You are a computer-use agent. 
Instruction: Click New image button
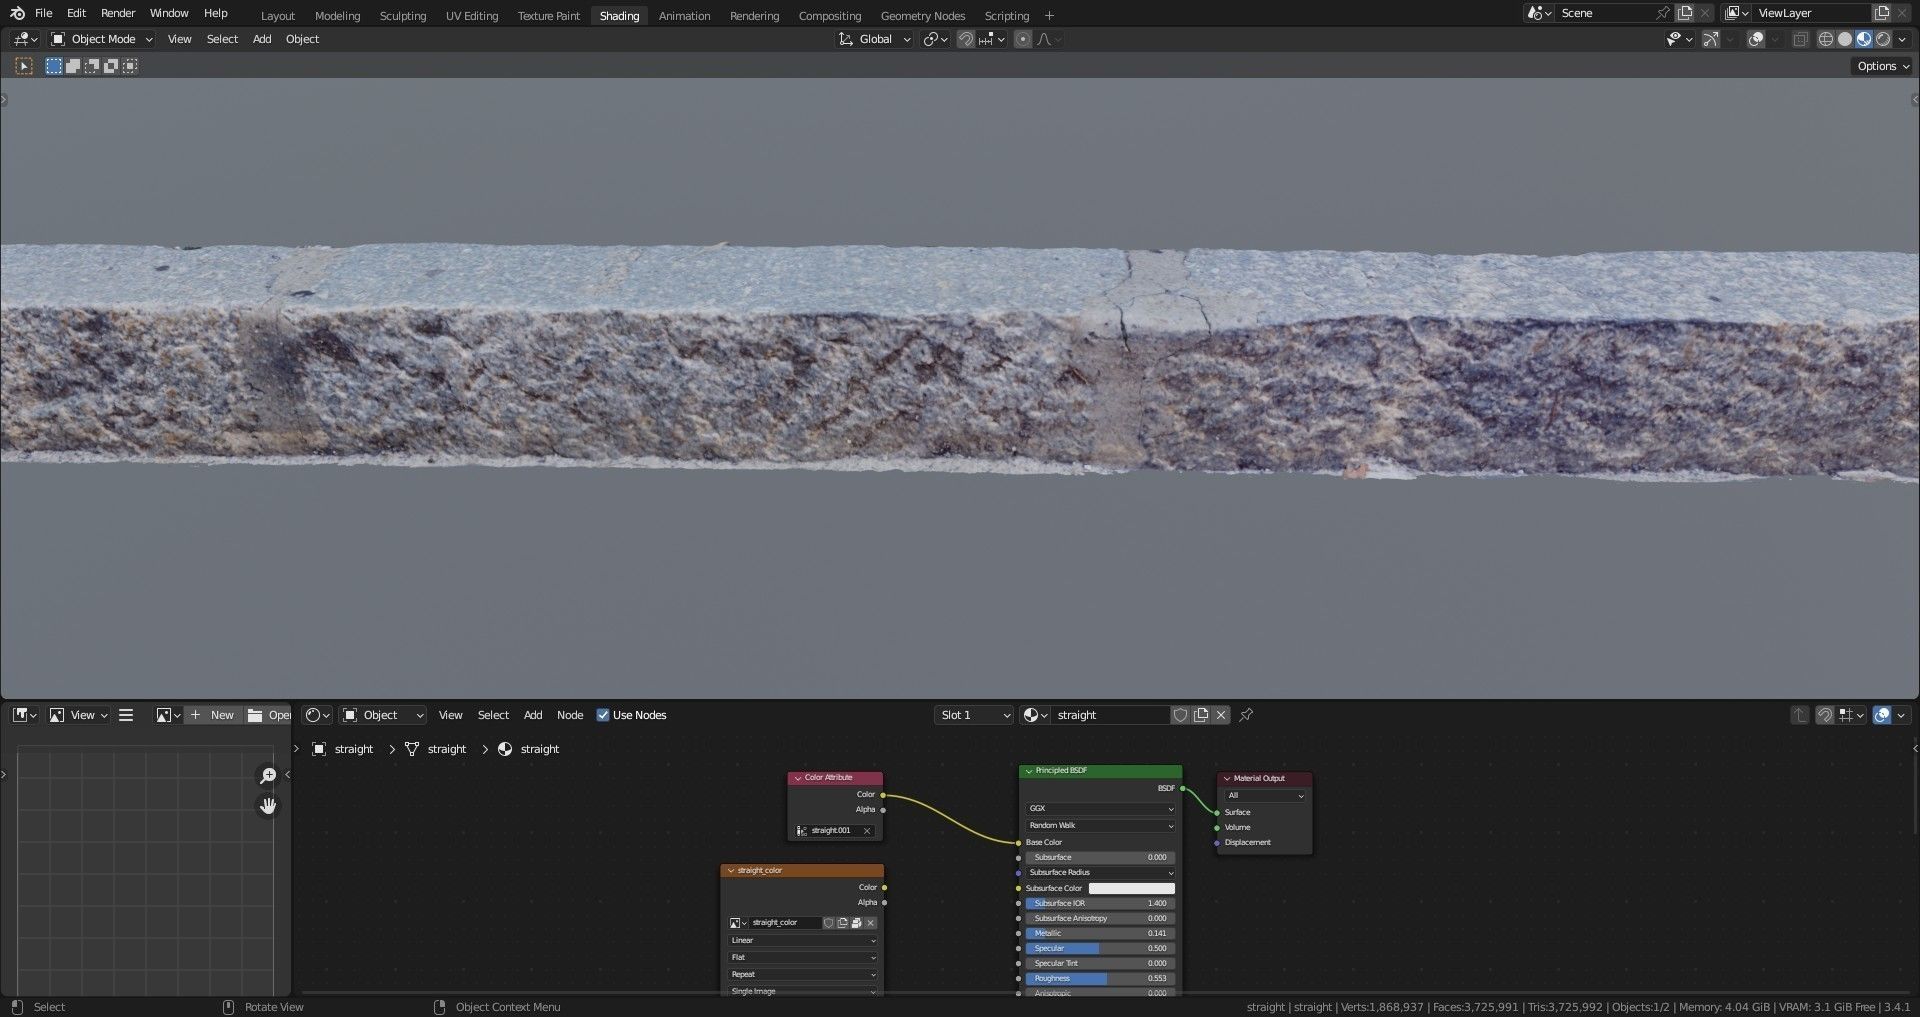click(212, 715)
